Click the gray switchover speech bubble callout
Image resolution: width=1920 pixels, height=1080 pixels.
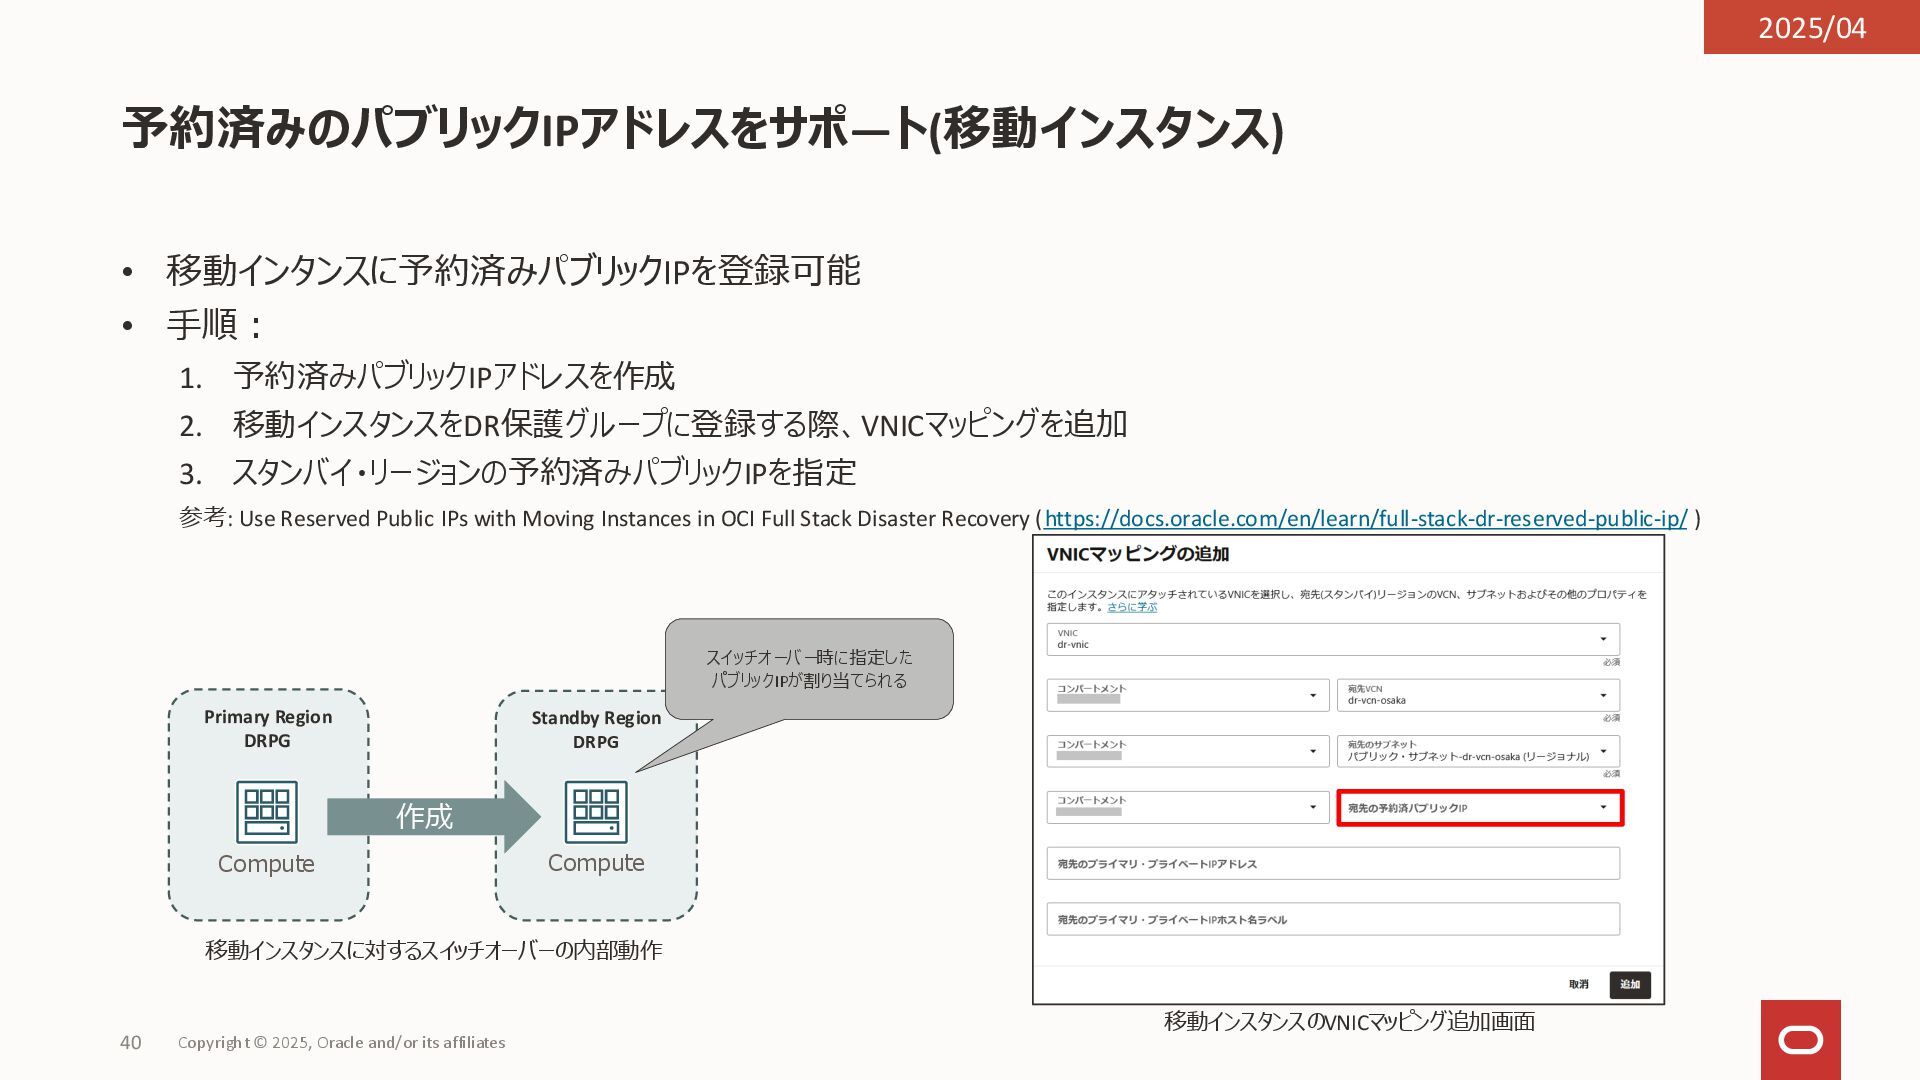(x=808, y=669)
